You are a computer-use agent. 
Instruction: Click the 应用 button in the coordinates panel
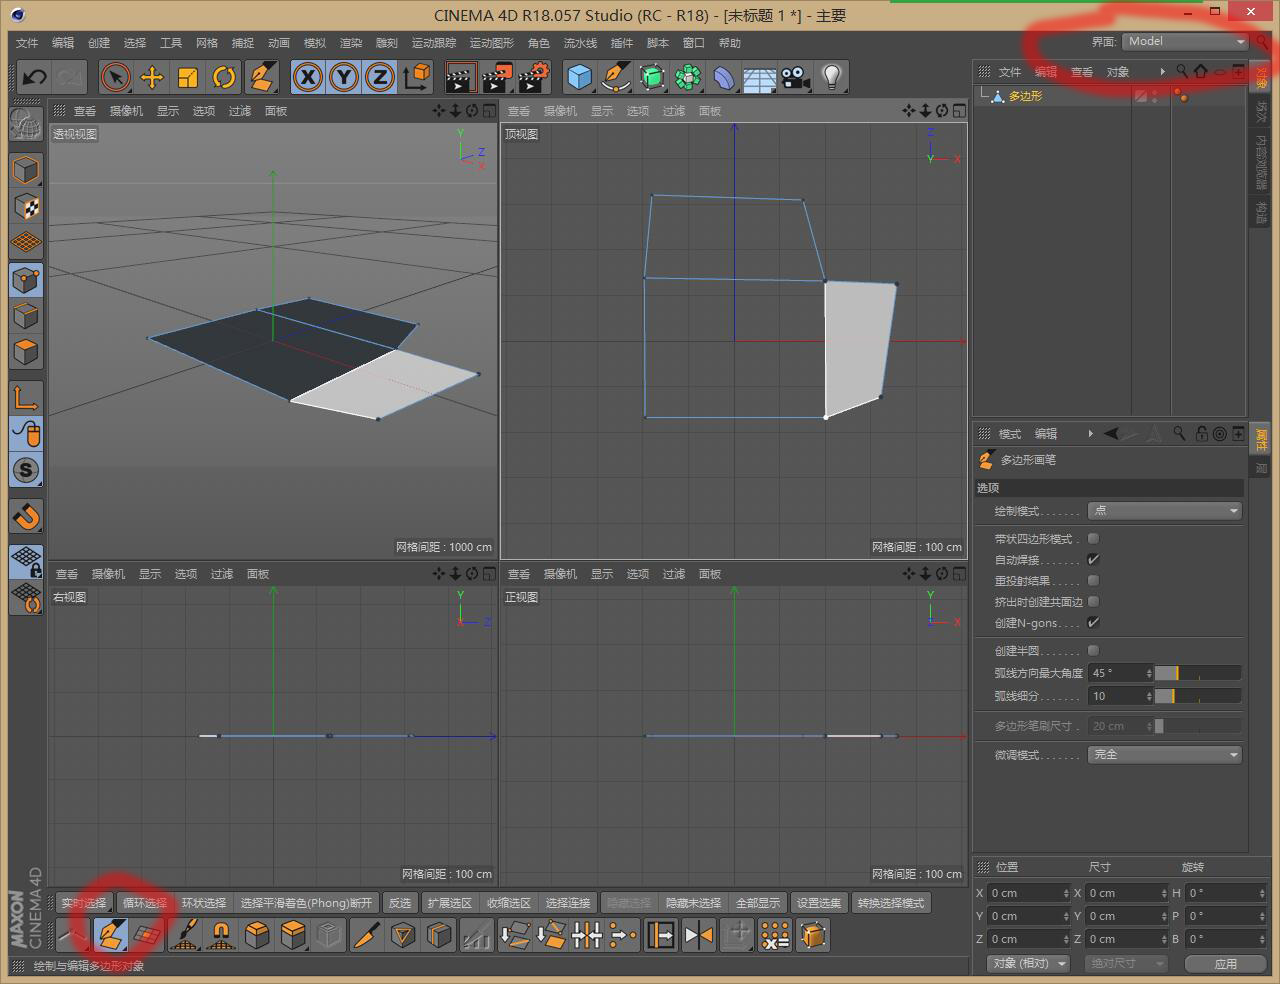tap(1226, 964)
